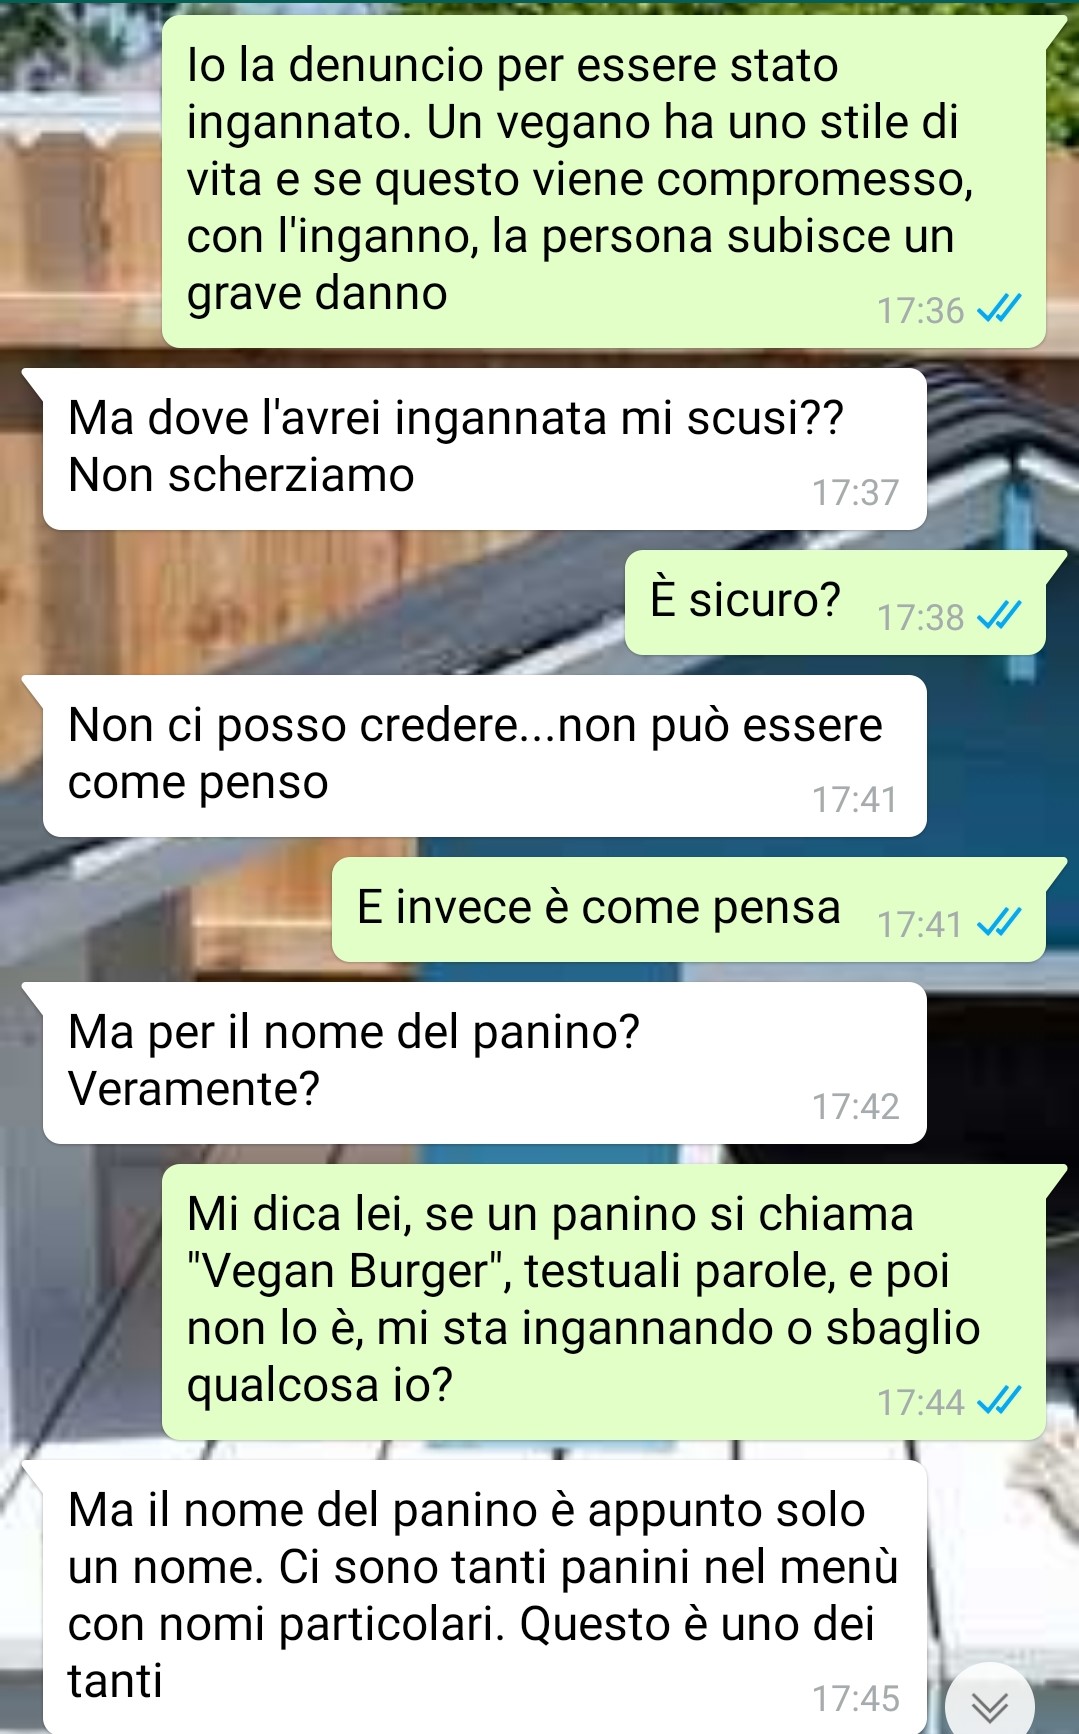
Task: Tap the text 'grave danno' in first message
Action: 317,294
